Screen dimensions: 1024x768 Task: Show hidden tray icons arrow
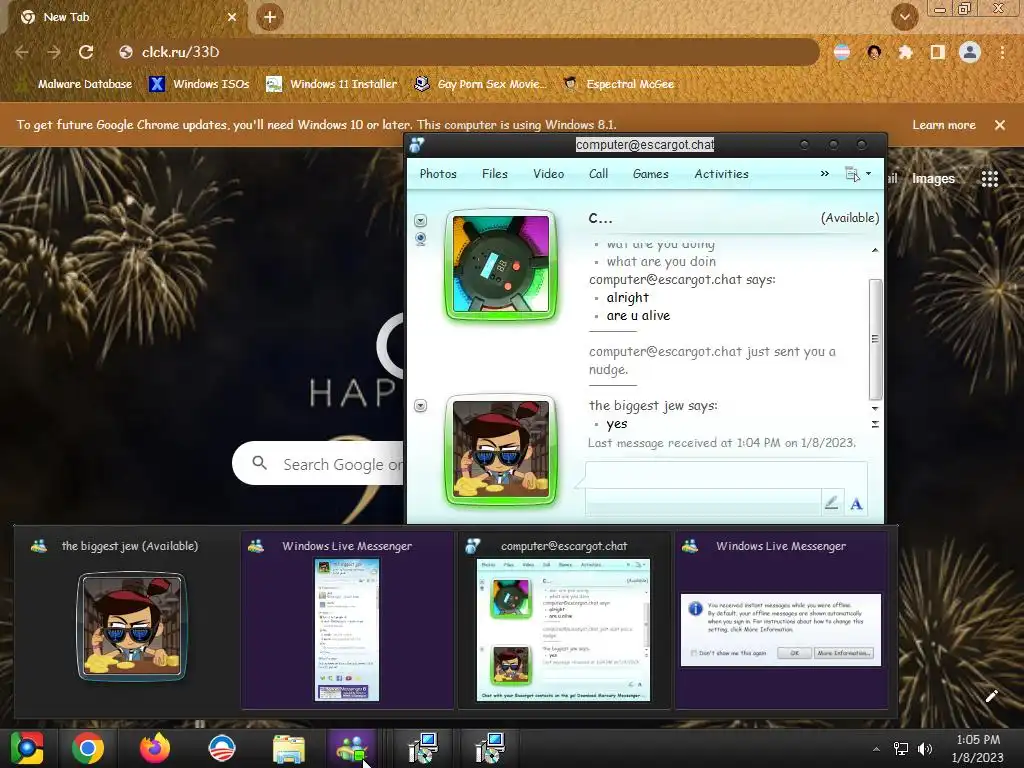pos(876,749)
